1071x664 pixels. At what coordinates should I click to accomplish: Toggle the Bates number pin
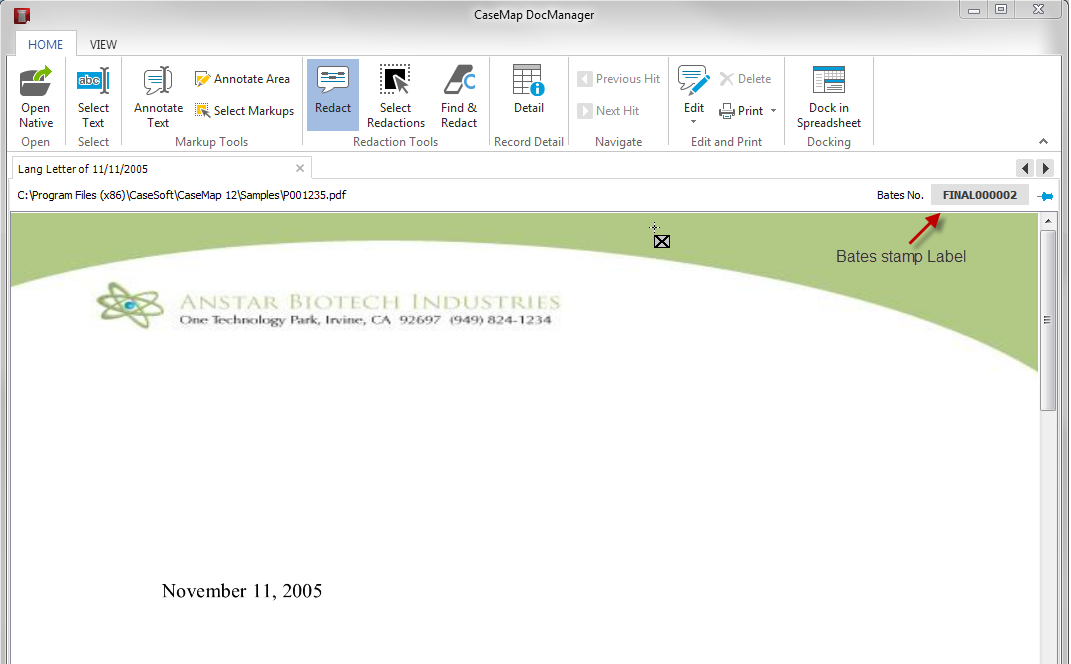(1046, 196)
